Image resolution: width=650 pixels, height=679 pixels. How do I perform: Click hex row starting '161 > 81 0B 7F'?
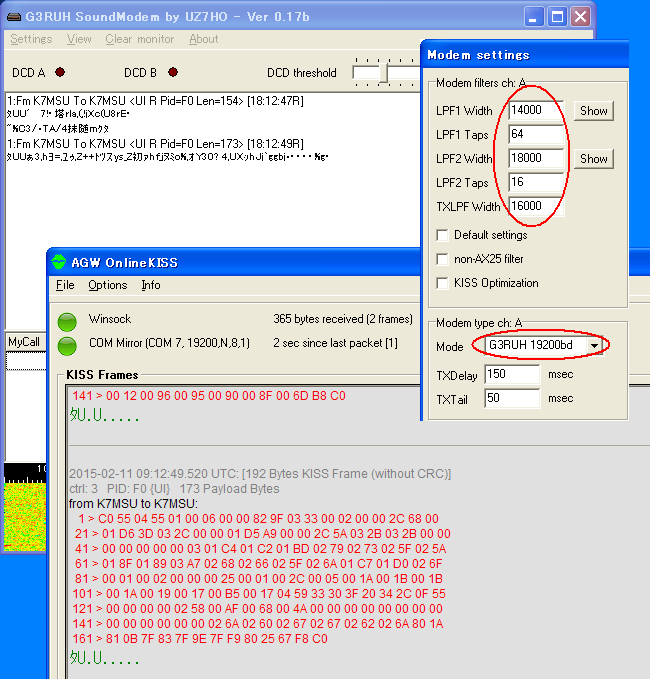coord(200,639)
